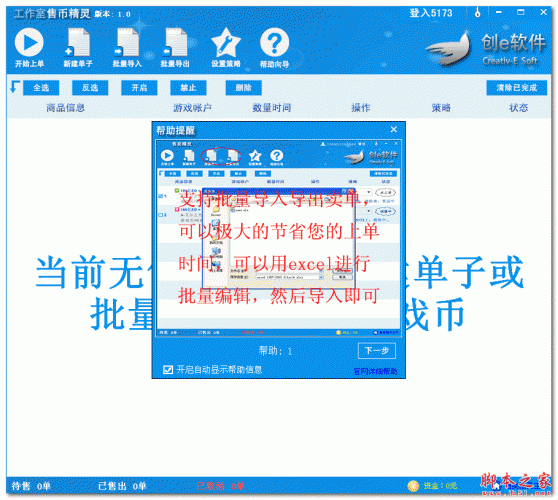Screen dimensions: 558x500
Task: Click the 操作 column header
Action: tap(360, 108)
